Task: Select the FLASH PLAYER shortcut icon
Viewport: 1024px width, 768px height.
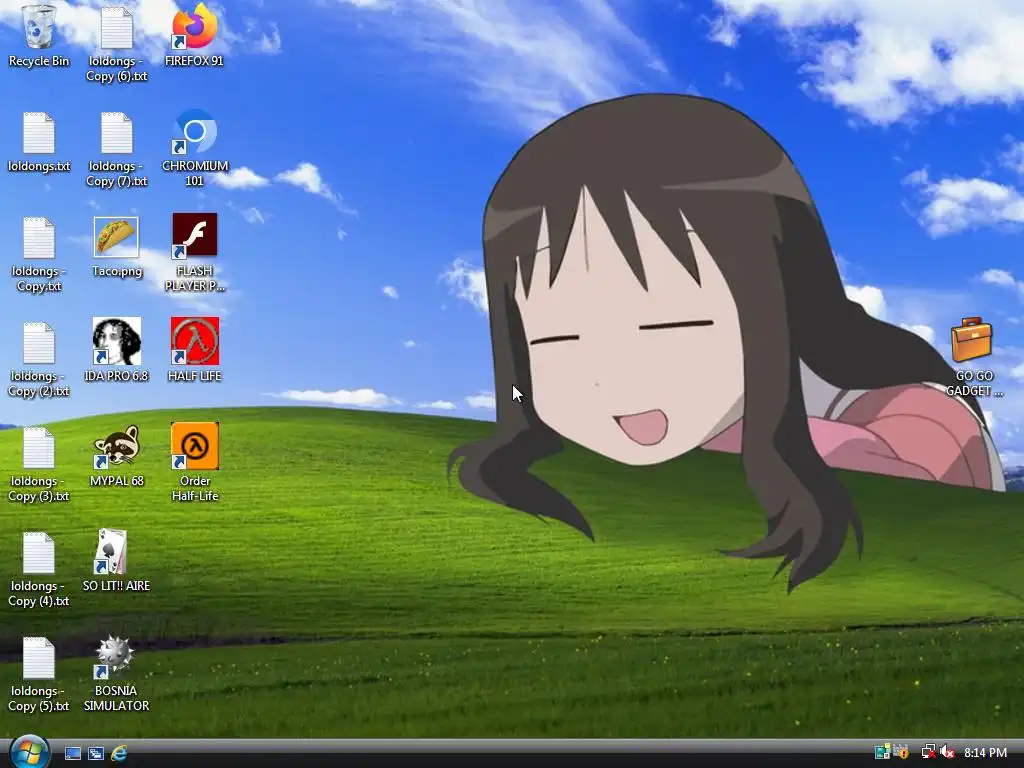Action: (194, 253)
